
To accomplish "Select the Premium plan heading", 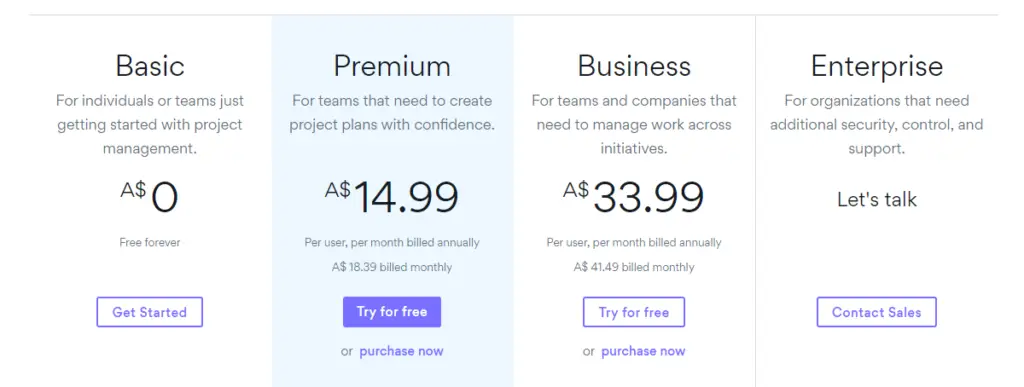I will pos(392,66).
